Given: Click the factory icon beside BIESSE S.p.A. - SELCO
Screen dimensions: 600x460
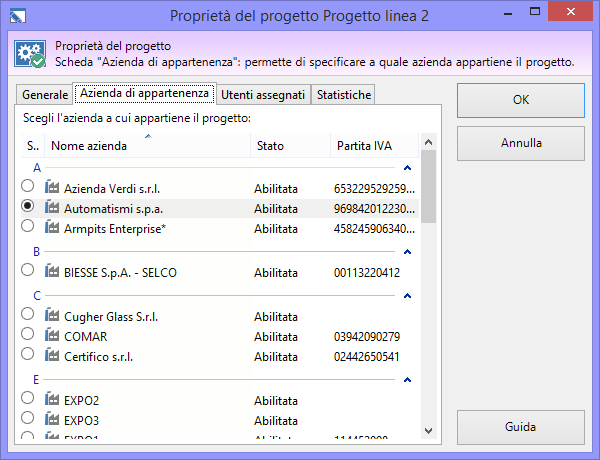Looking at the screenshot, I should 52,271.
